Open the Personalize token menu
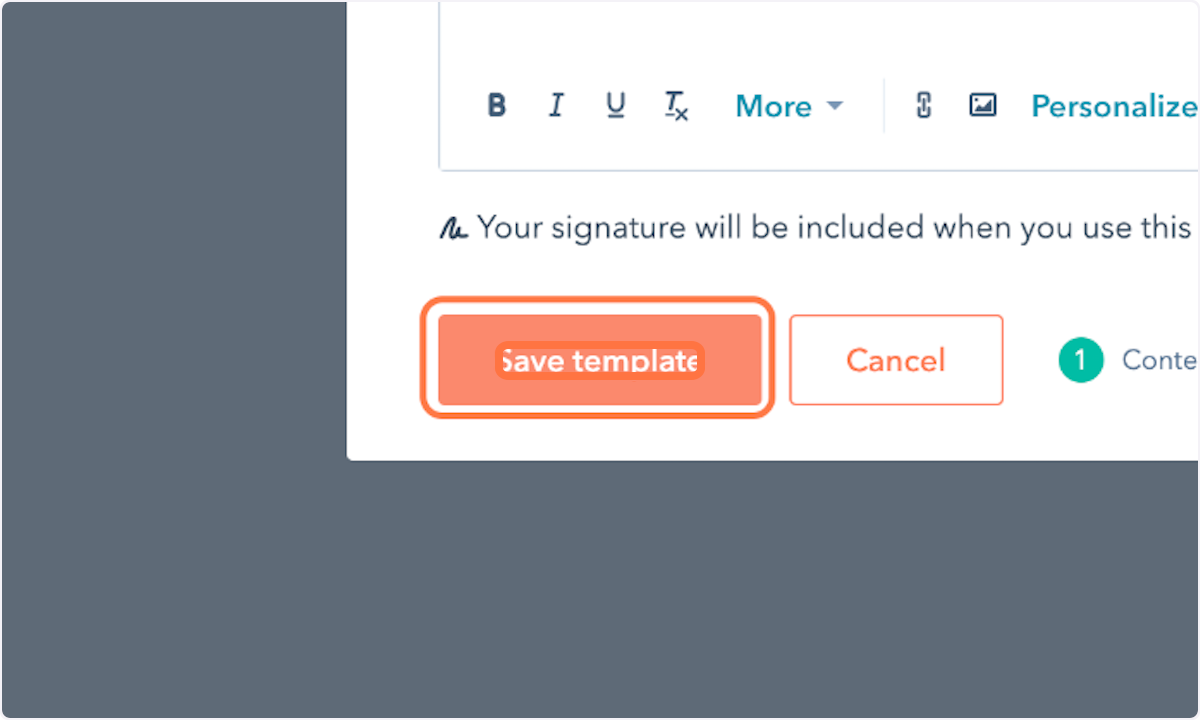 coord(1114,106)
